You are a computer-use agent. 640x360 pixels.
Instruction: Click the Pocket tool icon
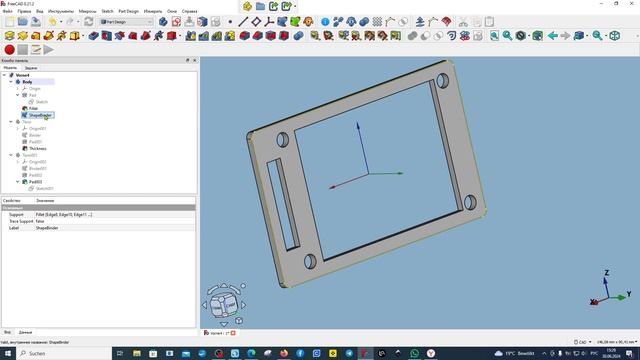93,36
